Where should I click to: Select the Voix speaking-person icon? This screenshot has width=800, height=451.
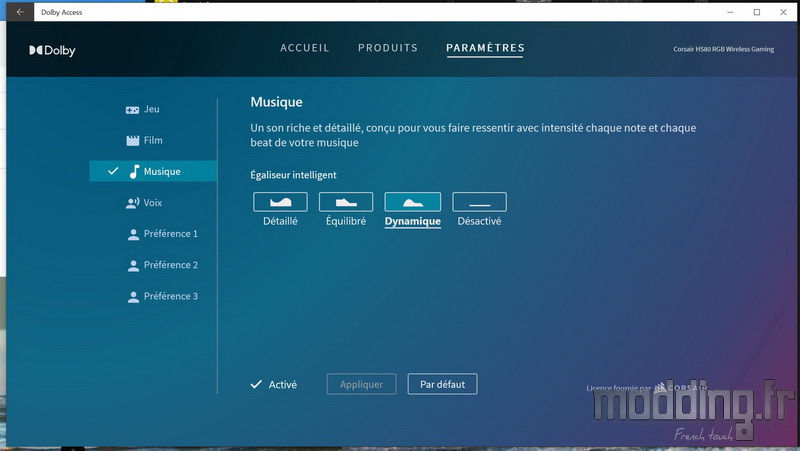point(133,203)
